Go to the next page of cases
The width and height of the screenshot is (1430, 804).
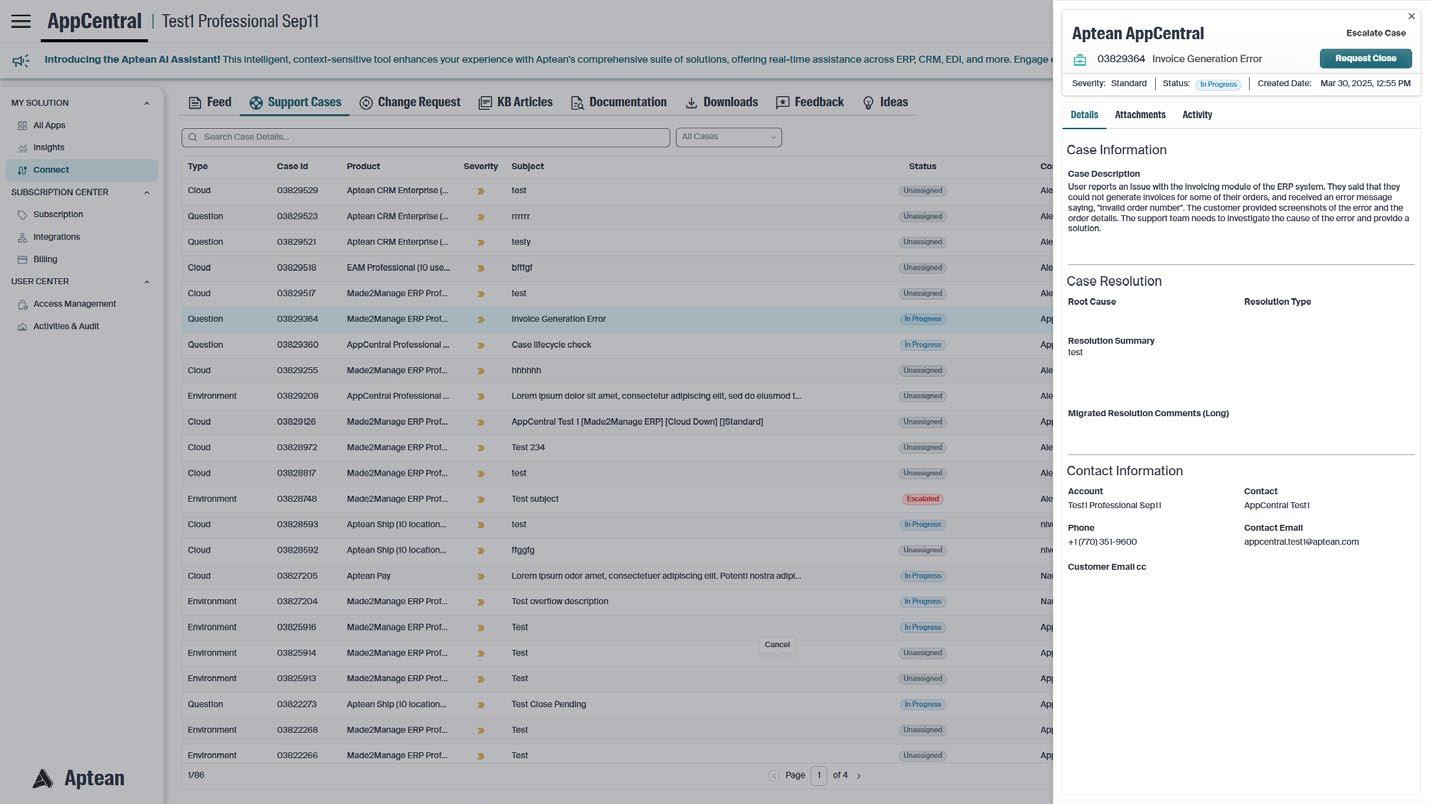pos(858,776)
